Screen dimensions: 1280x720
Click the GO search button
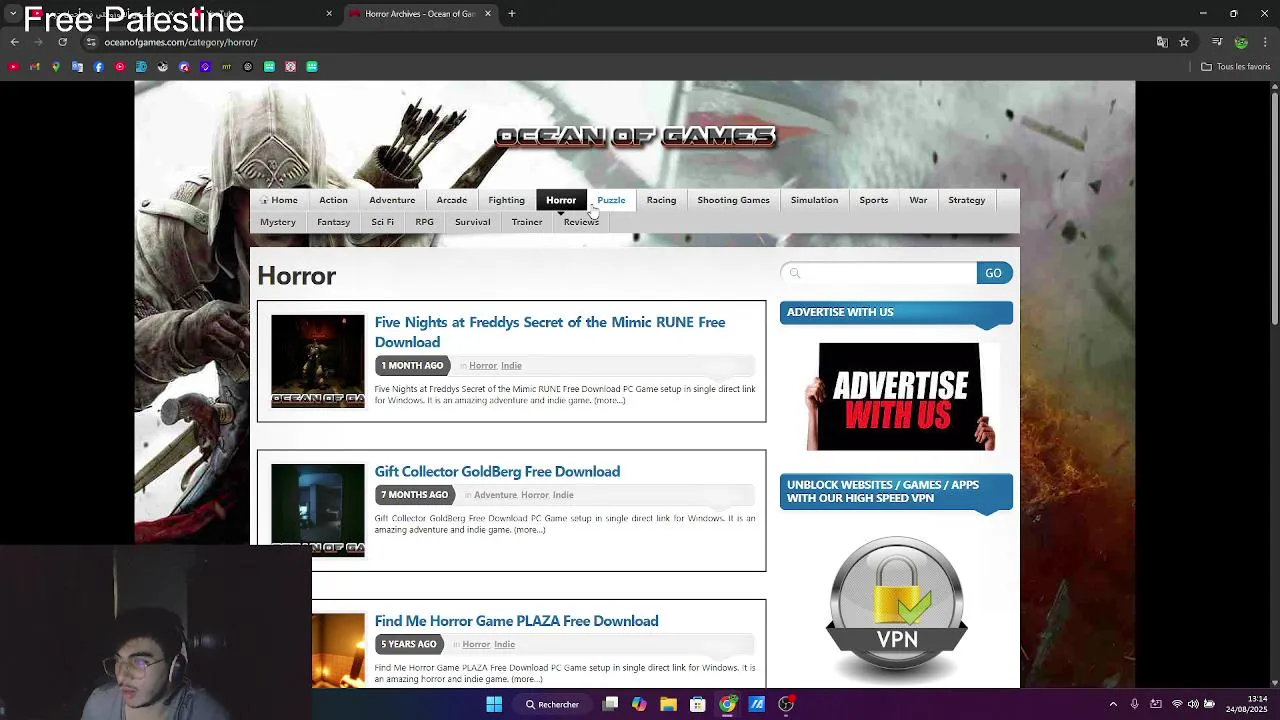coord(994,273)
